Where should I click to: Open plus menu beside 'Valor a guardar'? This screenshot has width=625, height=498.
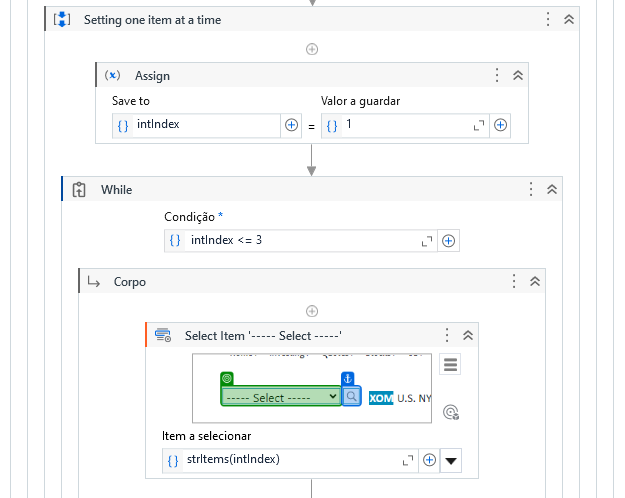pyautogui.click(x=500, y=125)
